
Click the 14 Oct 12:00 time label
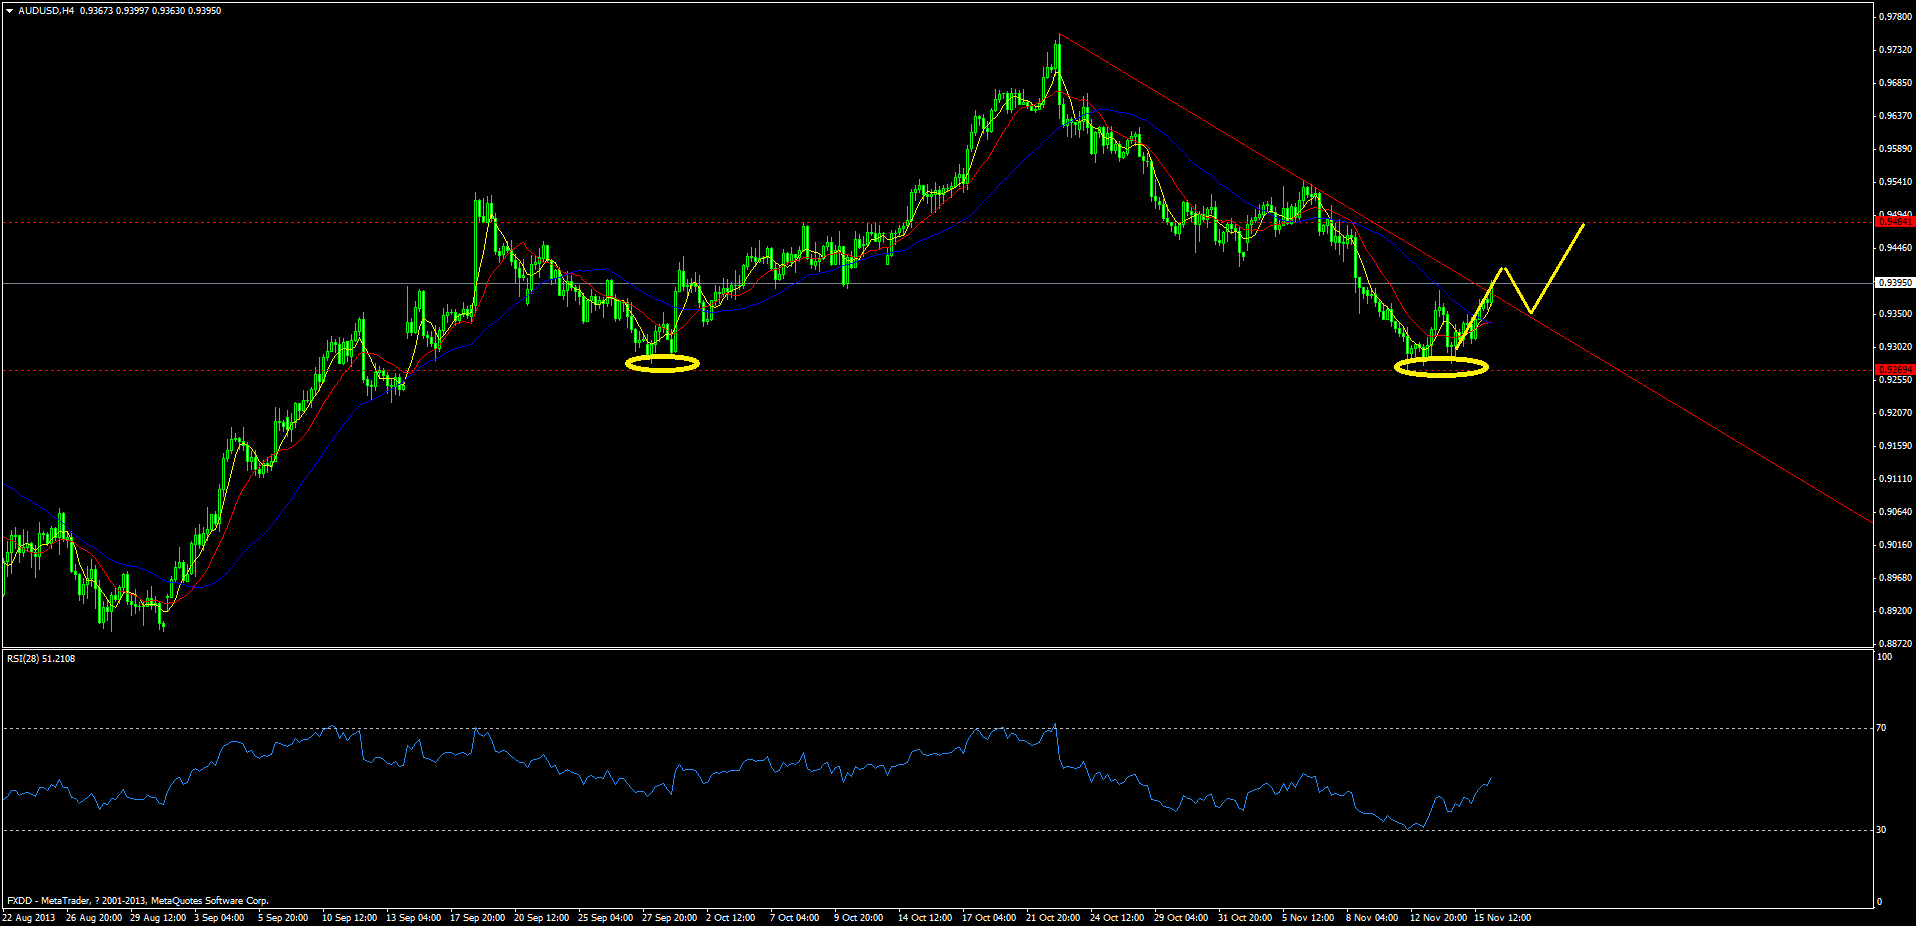926,918
